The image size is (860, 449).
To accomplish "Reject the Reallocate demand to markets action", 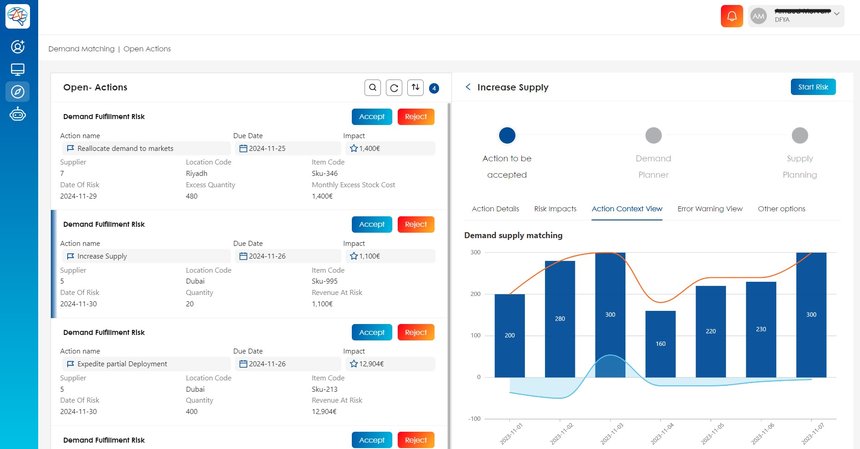I will [416, 117].
